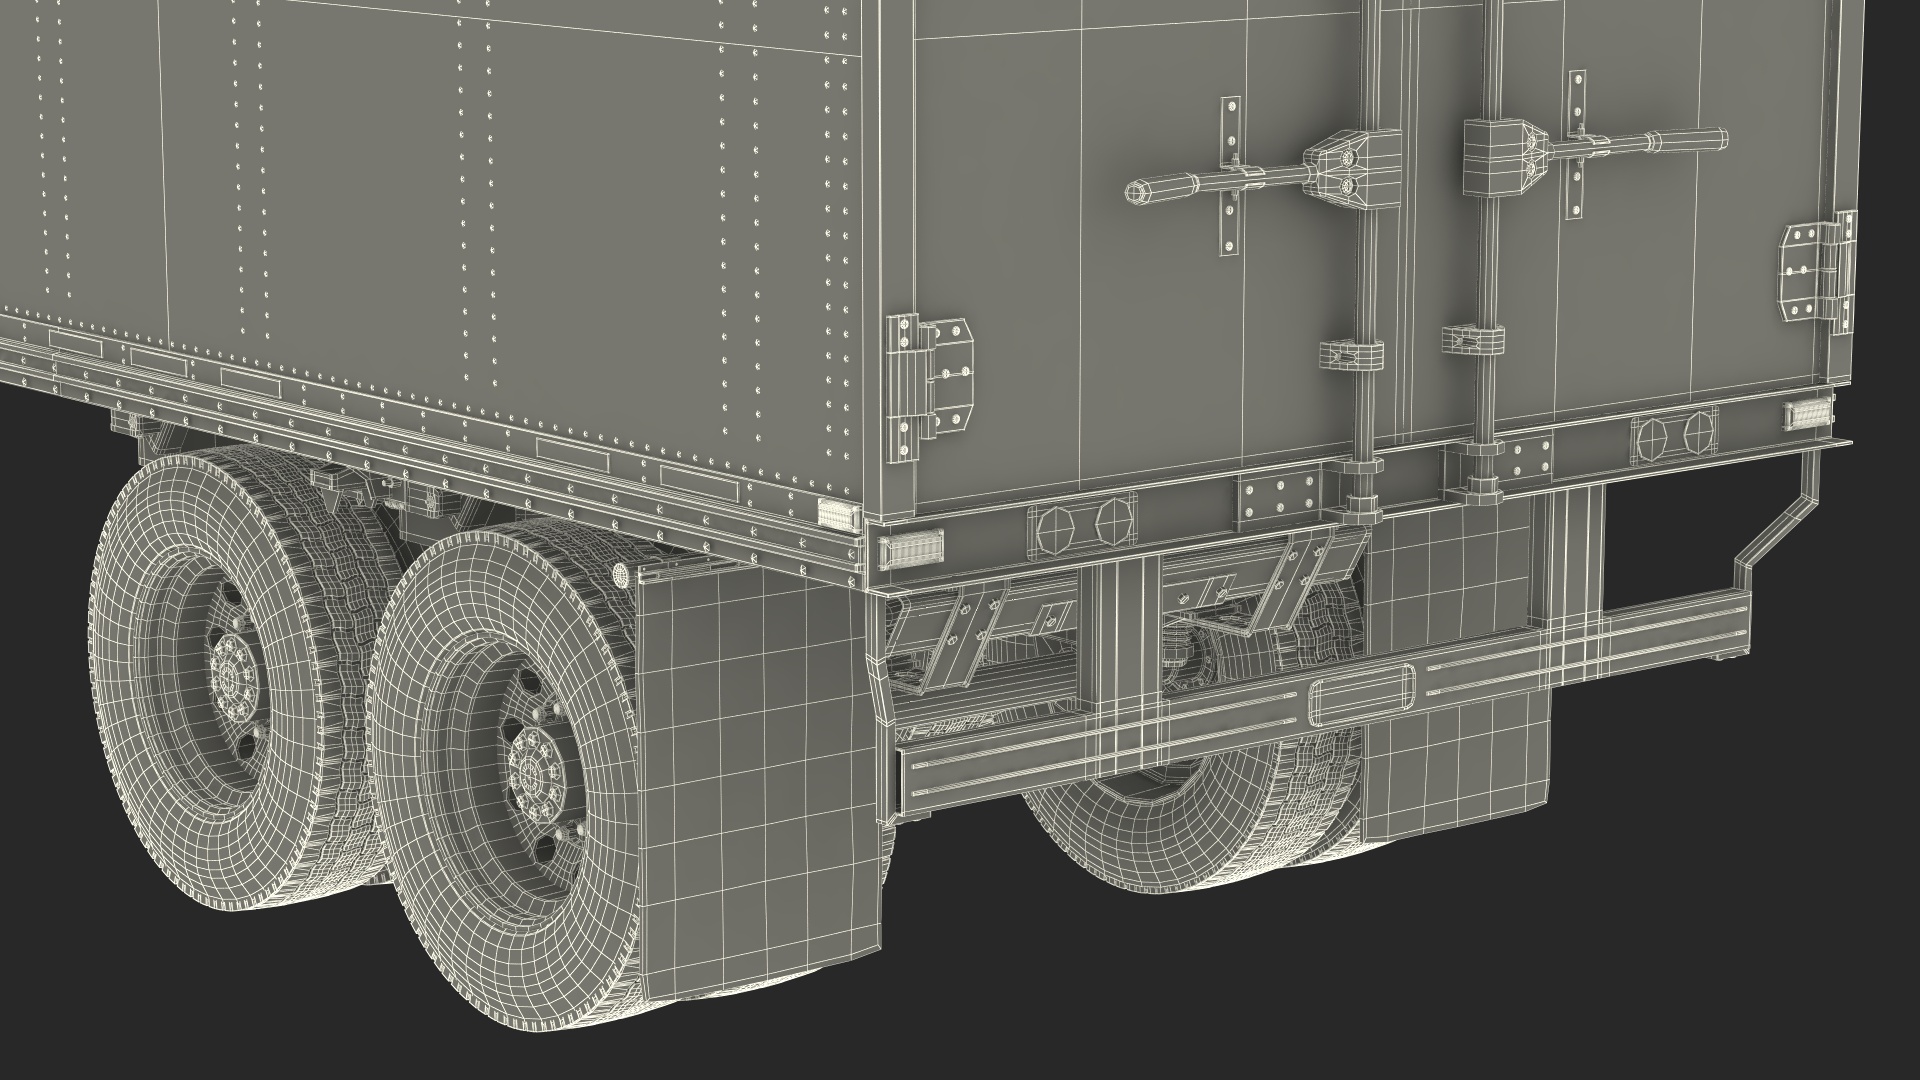Click the right pair of round tail lights

(1676, 435)
